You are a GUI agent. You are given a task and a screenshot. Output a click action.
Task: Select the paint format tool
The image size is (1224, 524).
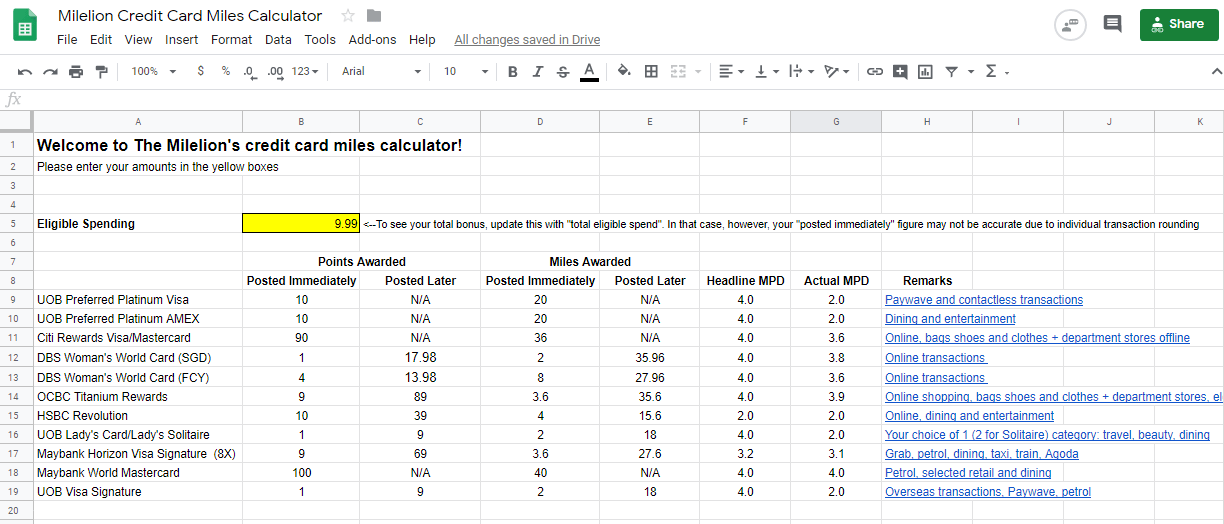[x=101, y=72]
